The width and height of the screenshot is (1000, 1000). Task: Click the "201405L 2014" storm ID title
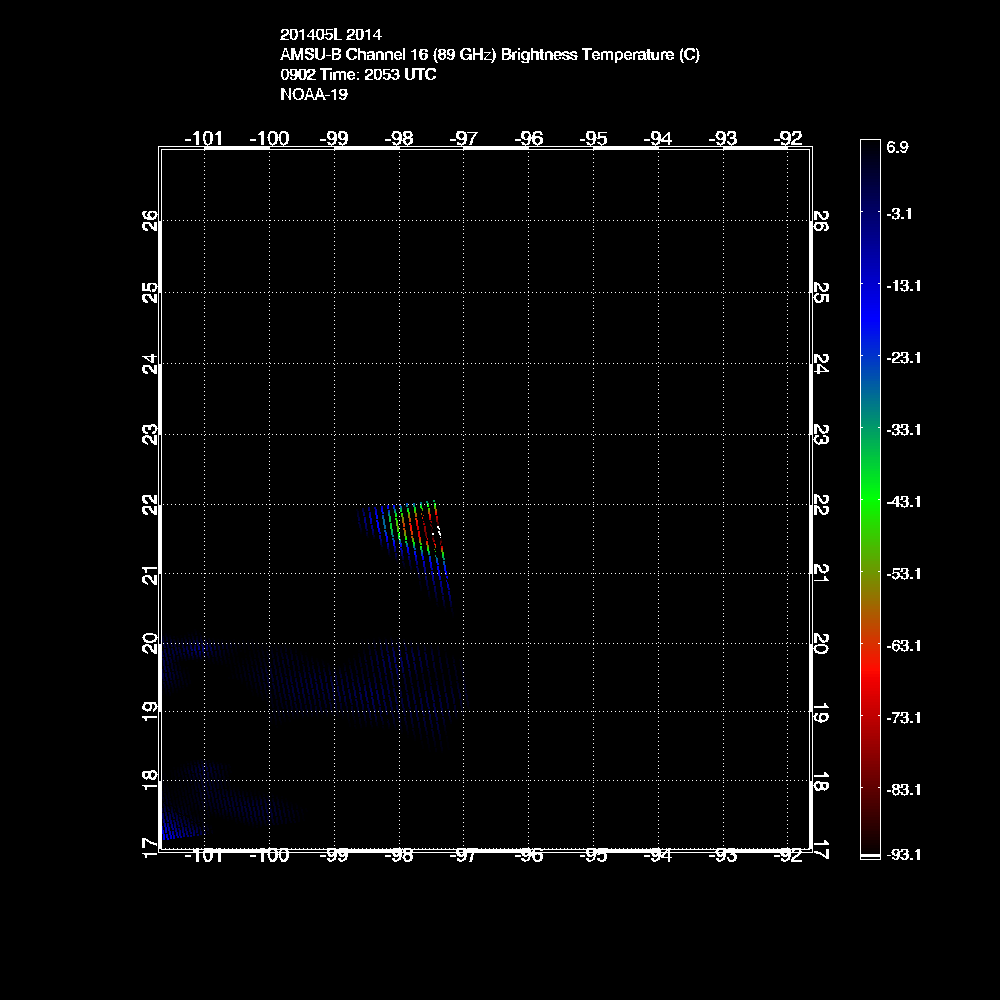[x=330, y=35]
